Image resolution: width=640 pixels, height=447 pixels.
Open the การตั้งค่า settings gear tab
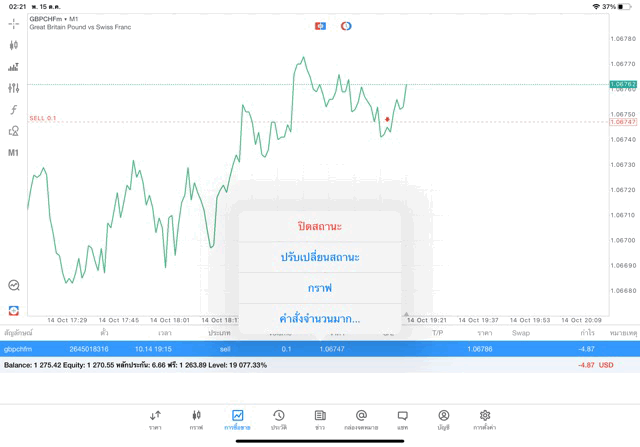tap(485, 420)
